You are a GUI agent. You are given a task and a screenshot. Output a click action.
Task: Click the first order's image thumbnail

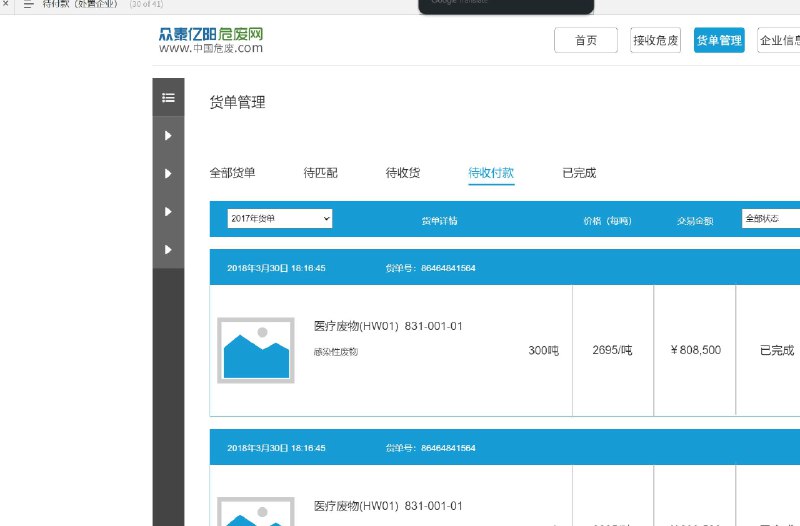click(x=256, y=350)
